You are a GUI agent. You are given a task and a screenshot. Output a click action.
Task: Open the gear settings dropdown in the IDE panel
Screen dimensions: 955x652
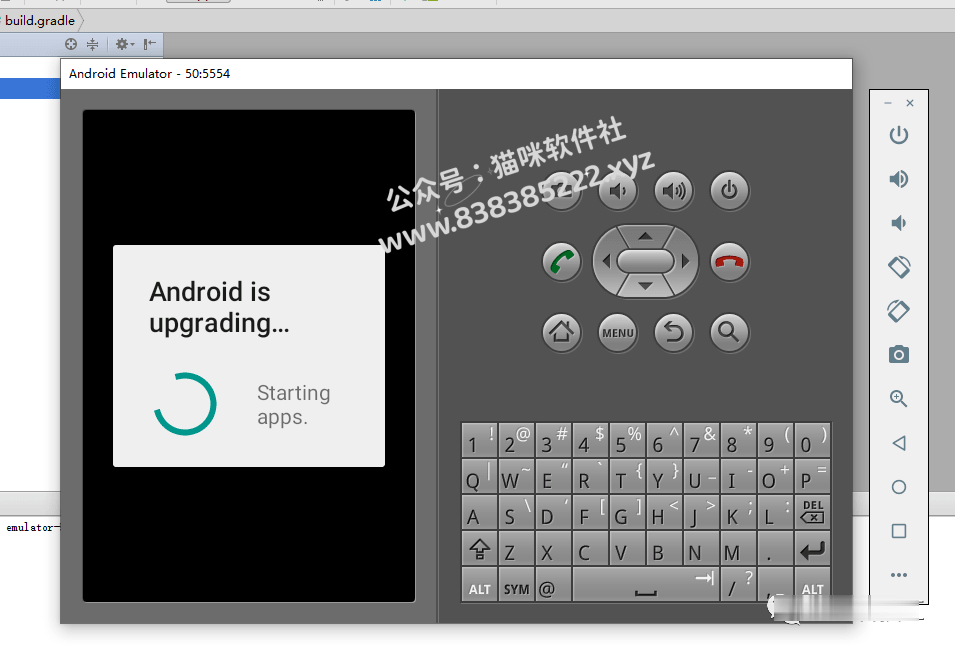(125, 44)
